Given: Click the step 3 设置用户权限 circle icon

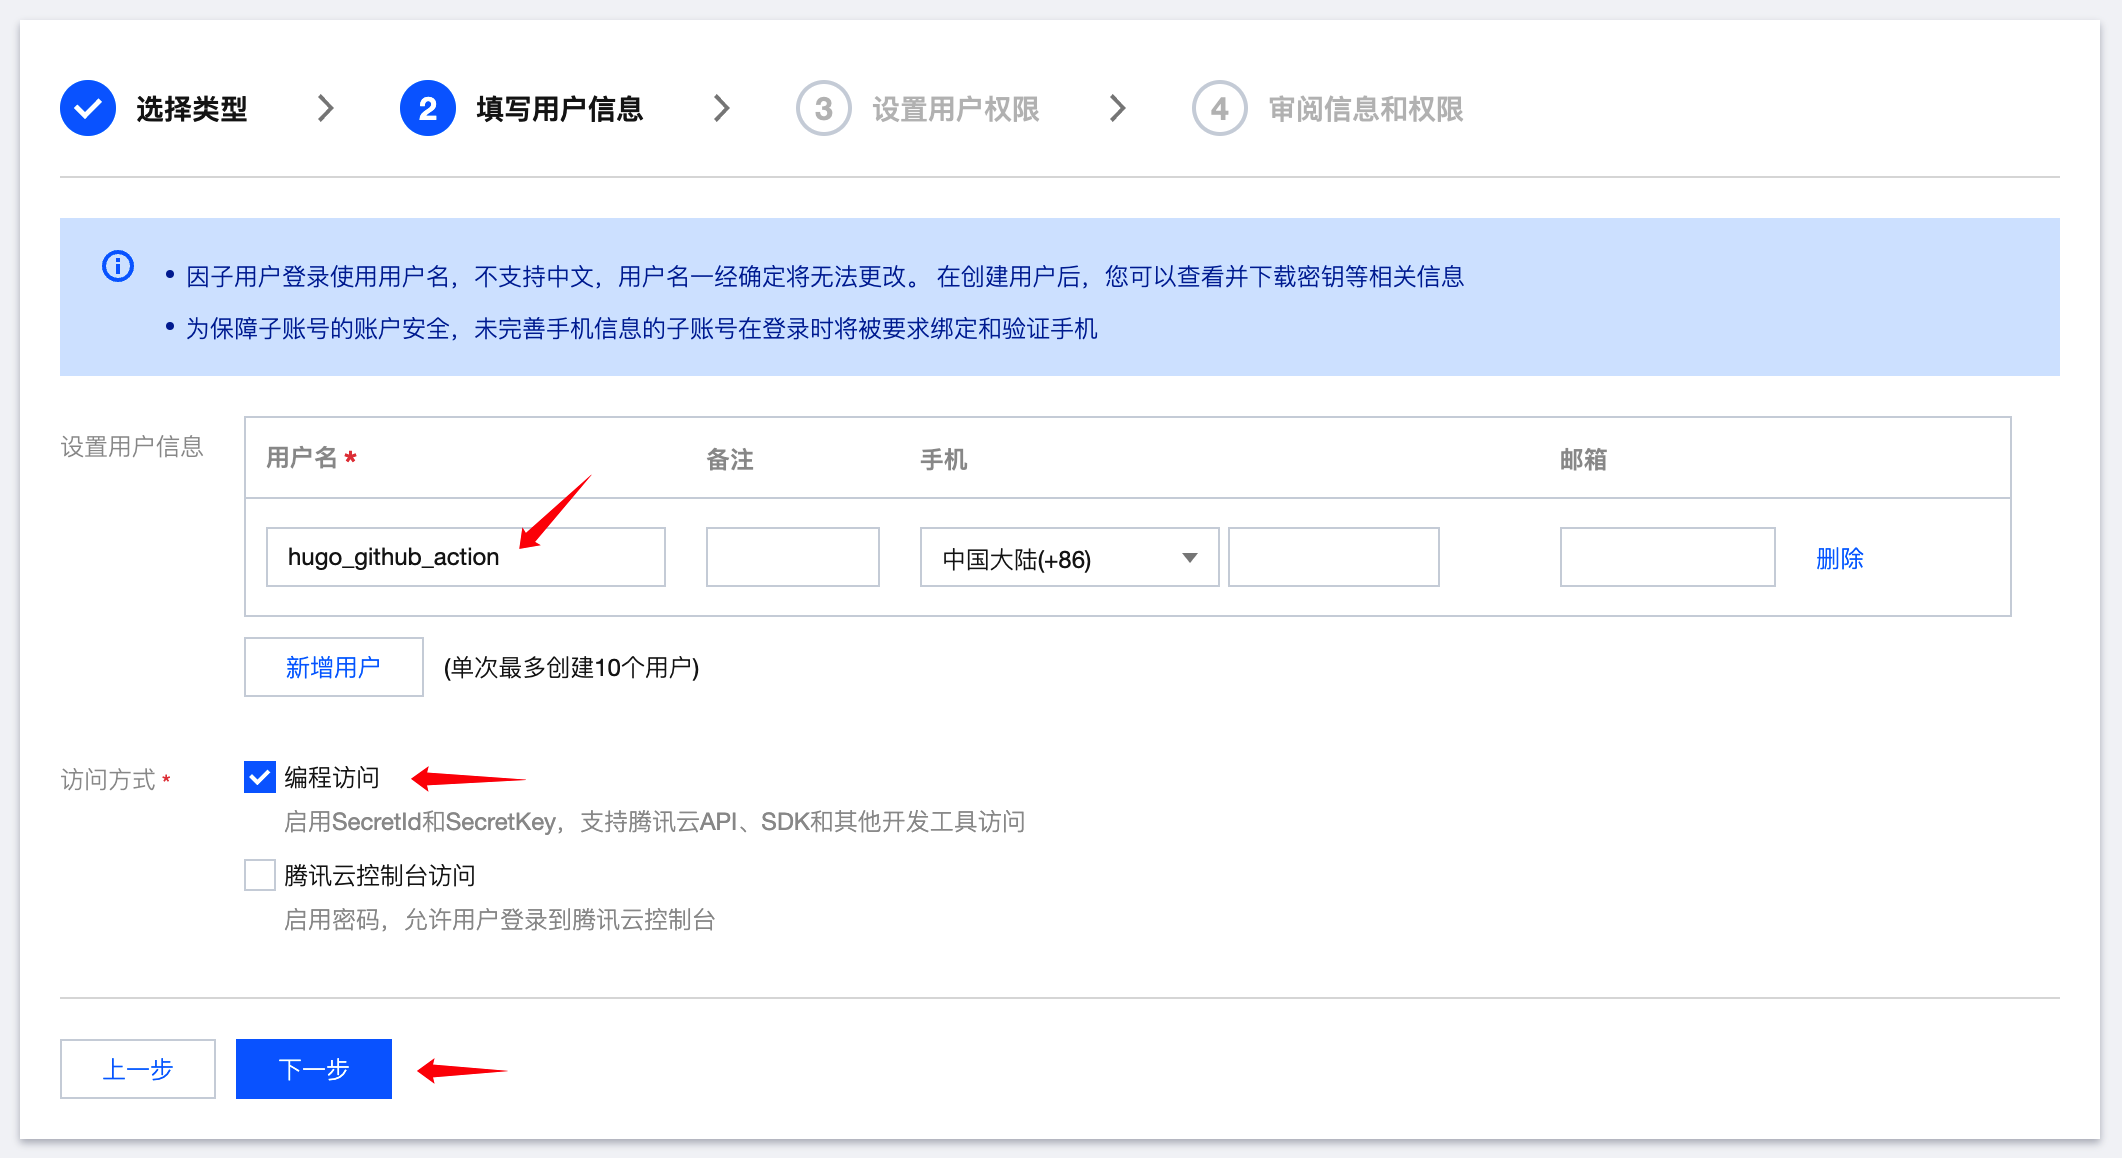Looking at the screenshot, I should point(822,108).
